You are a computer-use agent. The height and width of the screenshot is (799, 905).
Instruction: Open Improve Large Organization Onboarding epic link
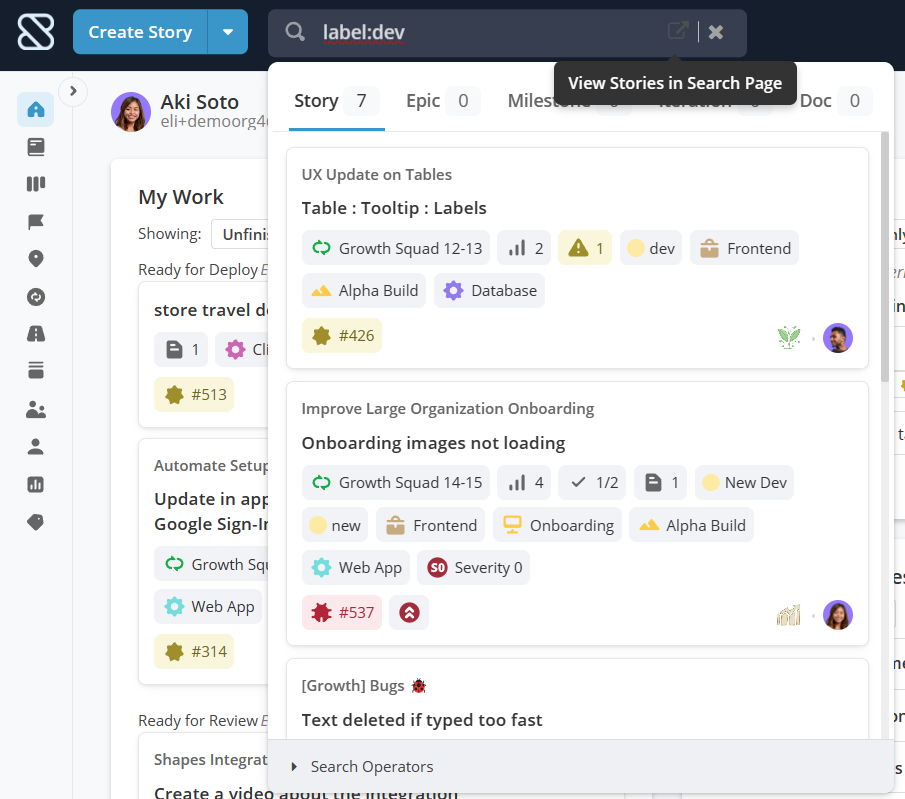point(448,409)
